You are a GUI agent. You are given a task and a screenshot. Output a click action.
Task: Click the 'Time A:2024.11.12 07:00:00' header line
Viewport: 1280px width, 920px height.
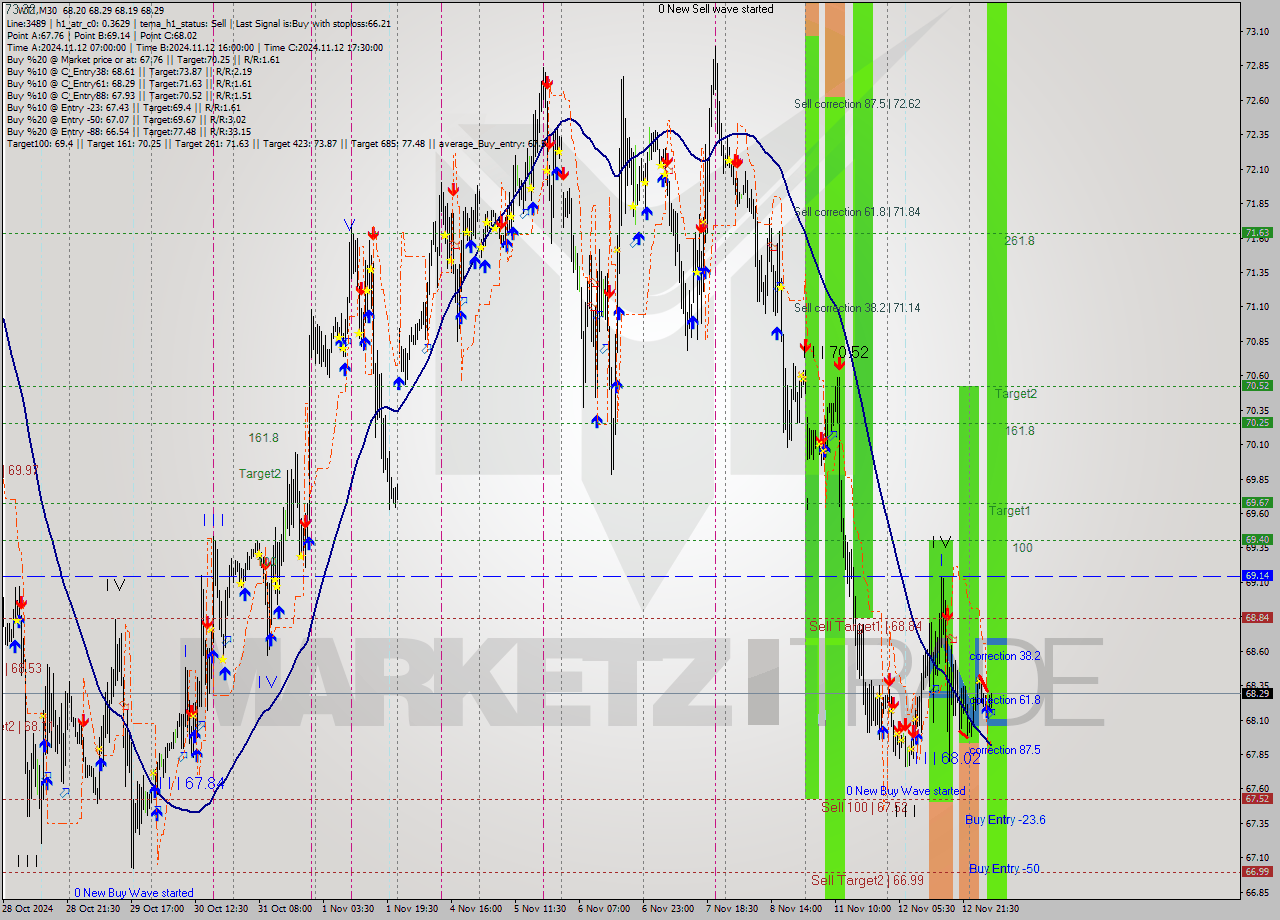tap(196, 47)
